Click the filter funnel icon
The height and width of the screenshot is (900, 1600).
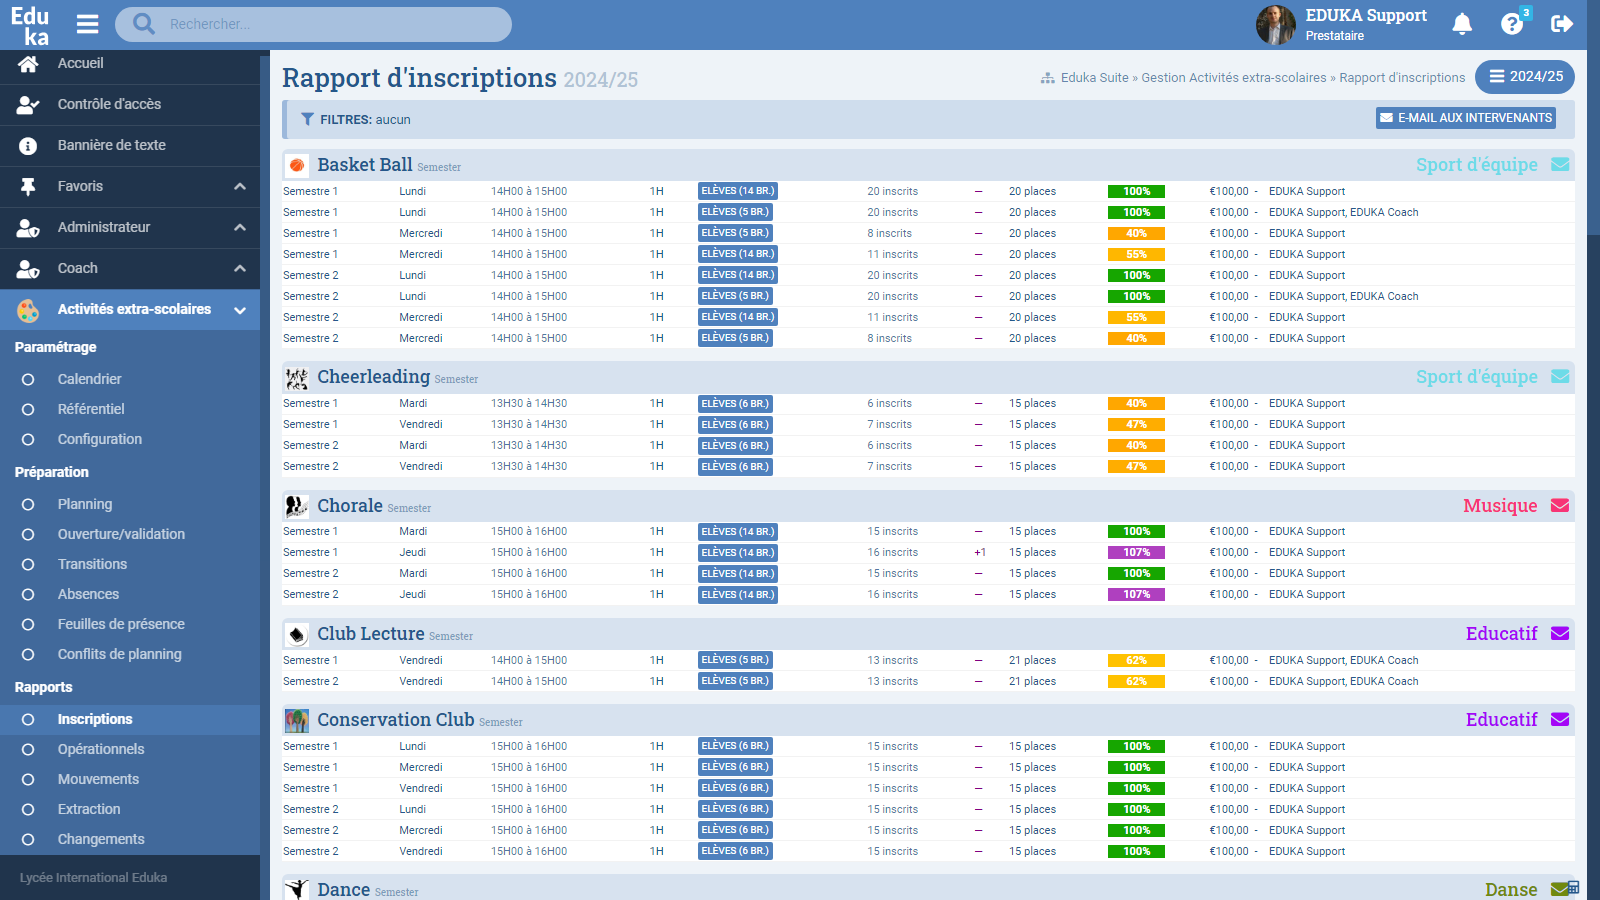pos(307,119)
